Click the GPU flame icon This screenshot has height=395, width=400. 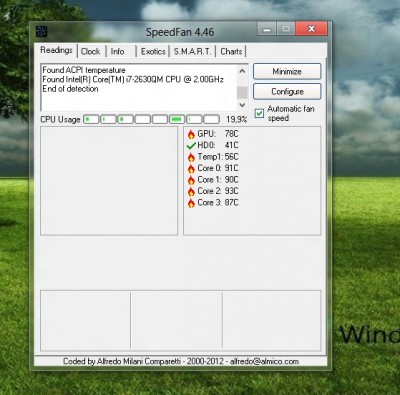[x=191, y=134]
